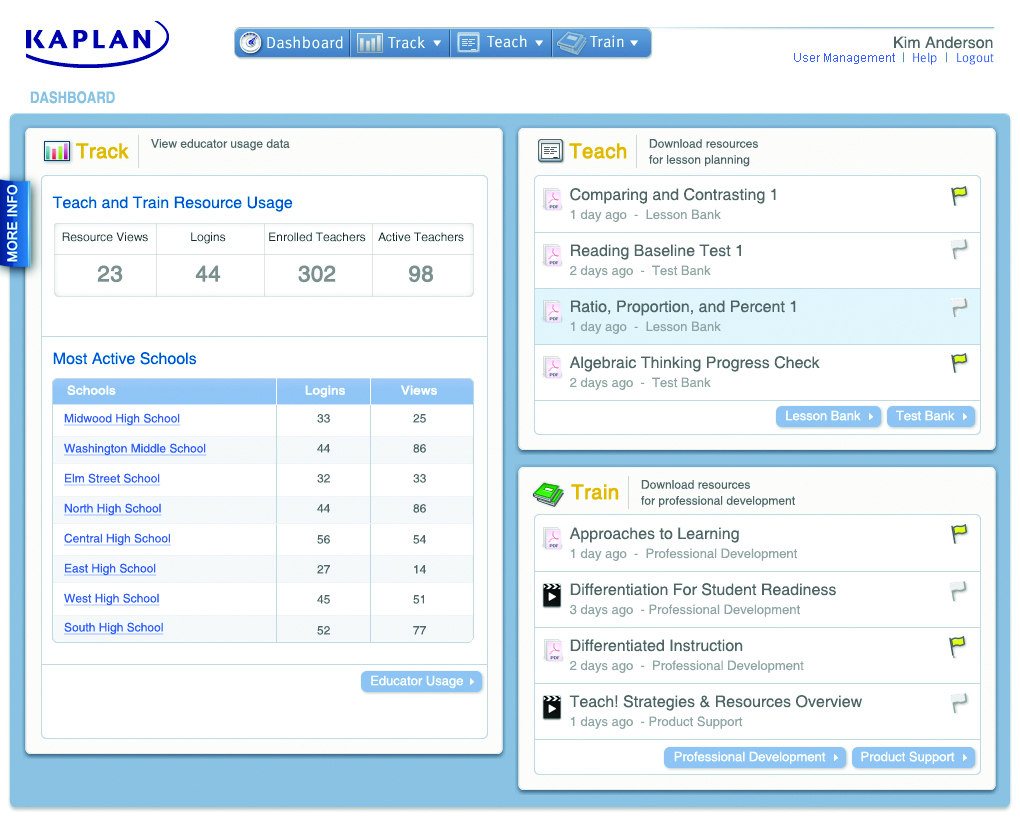
Task: Open Teach! Strategies & Resources Overview title
Action: point(716,702)
